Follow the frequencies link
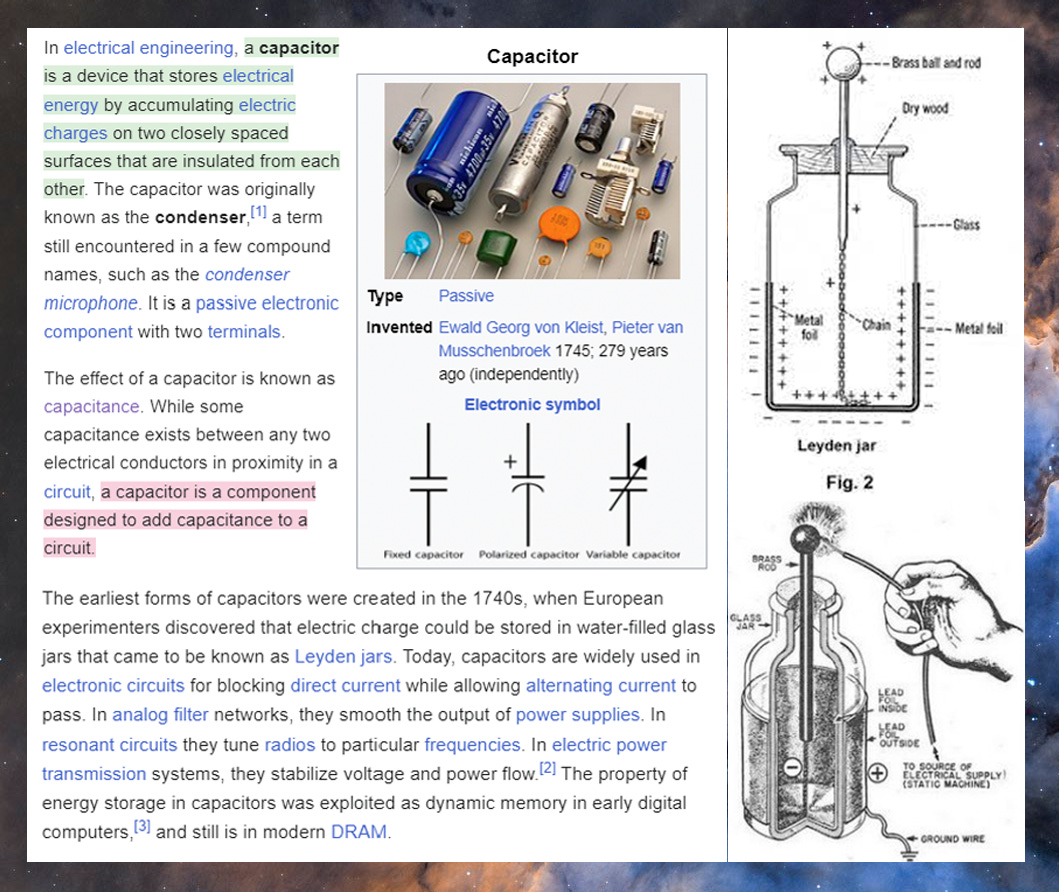The width and height of the screenshot is (1059, 892). click(472, 745)
